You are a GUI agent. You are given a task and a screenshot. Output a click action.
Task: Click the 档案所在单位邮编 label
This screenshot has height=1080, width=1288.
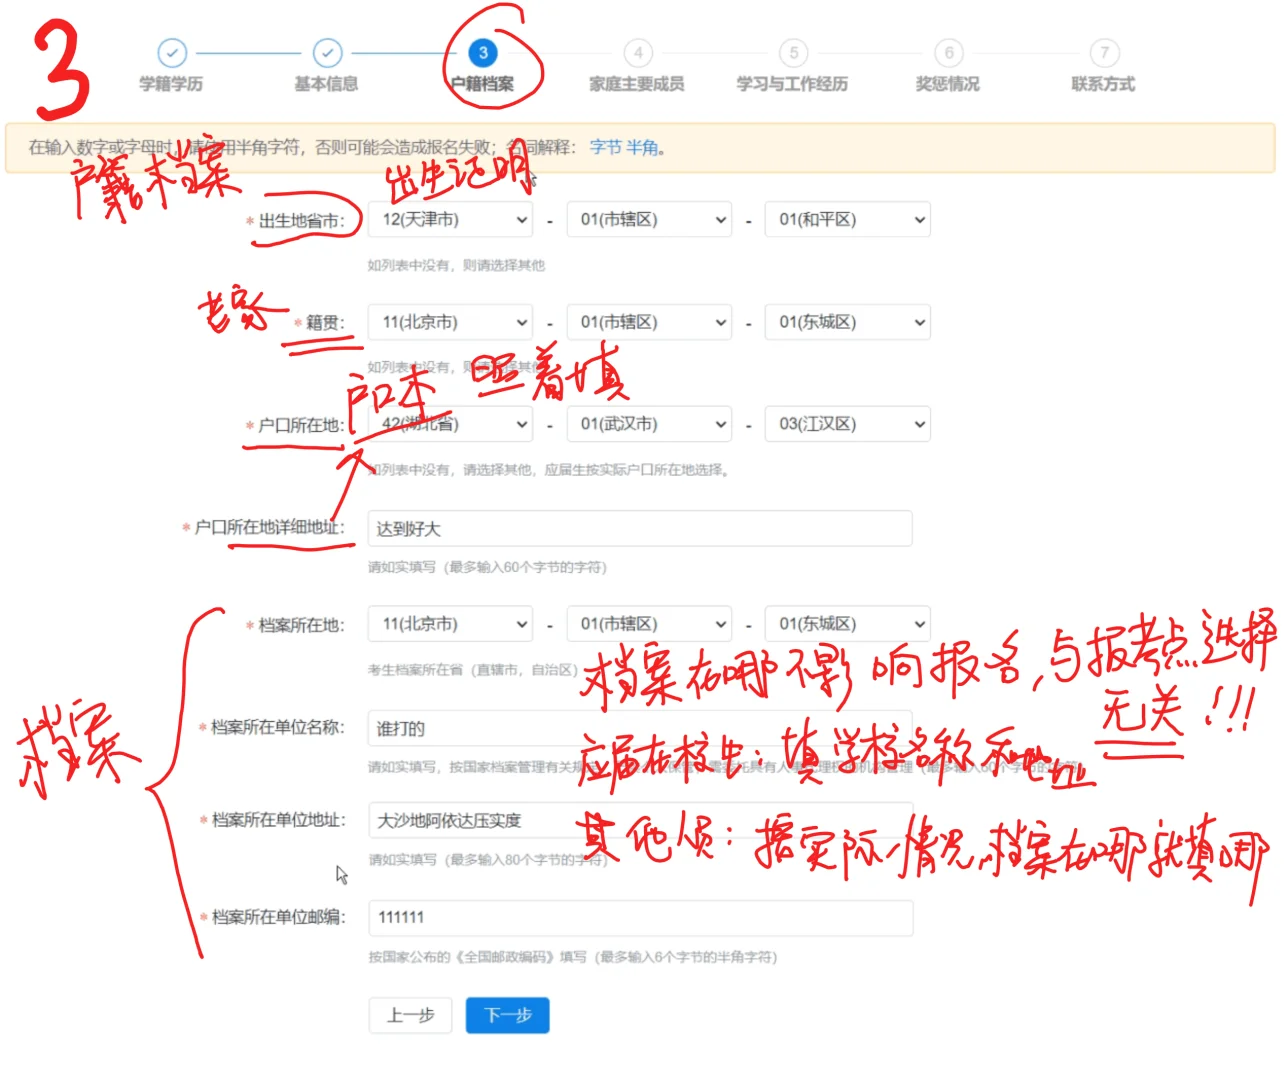pos(278,917)
